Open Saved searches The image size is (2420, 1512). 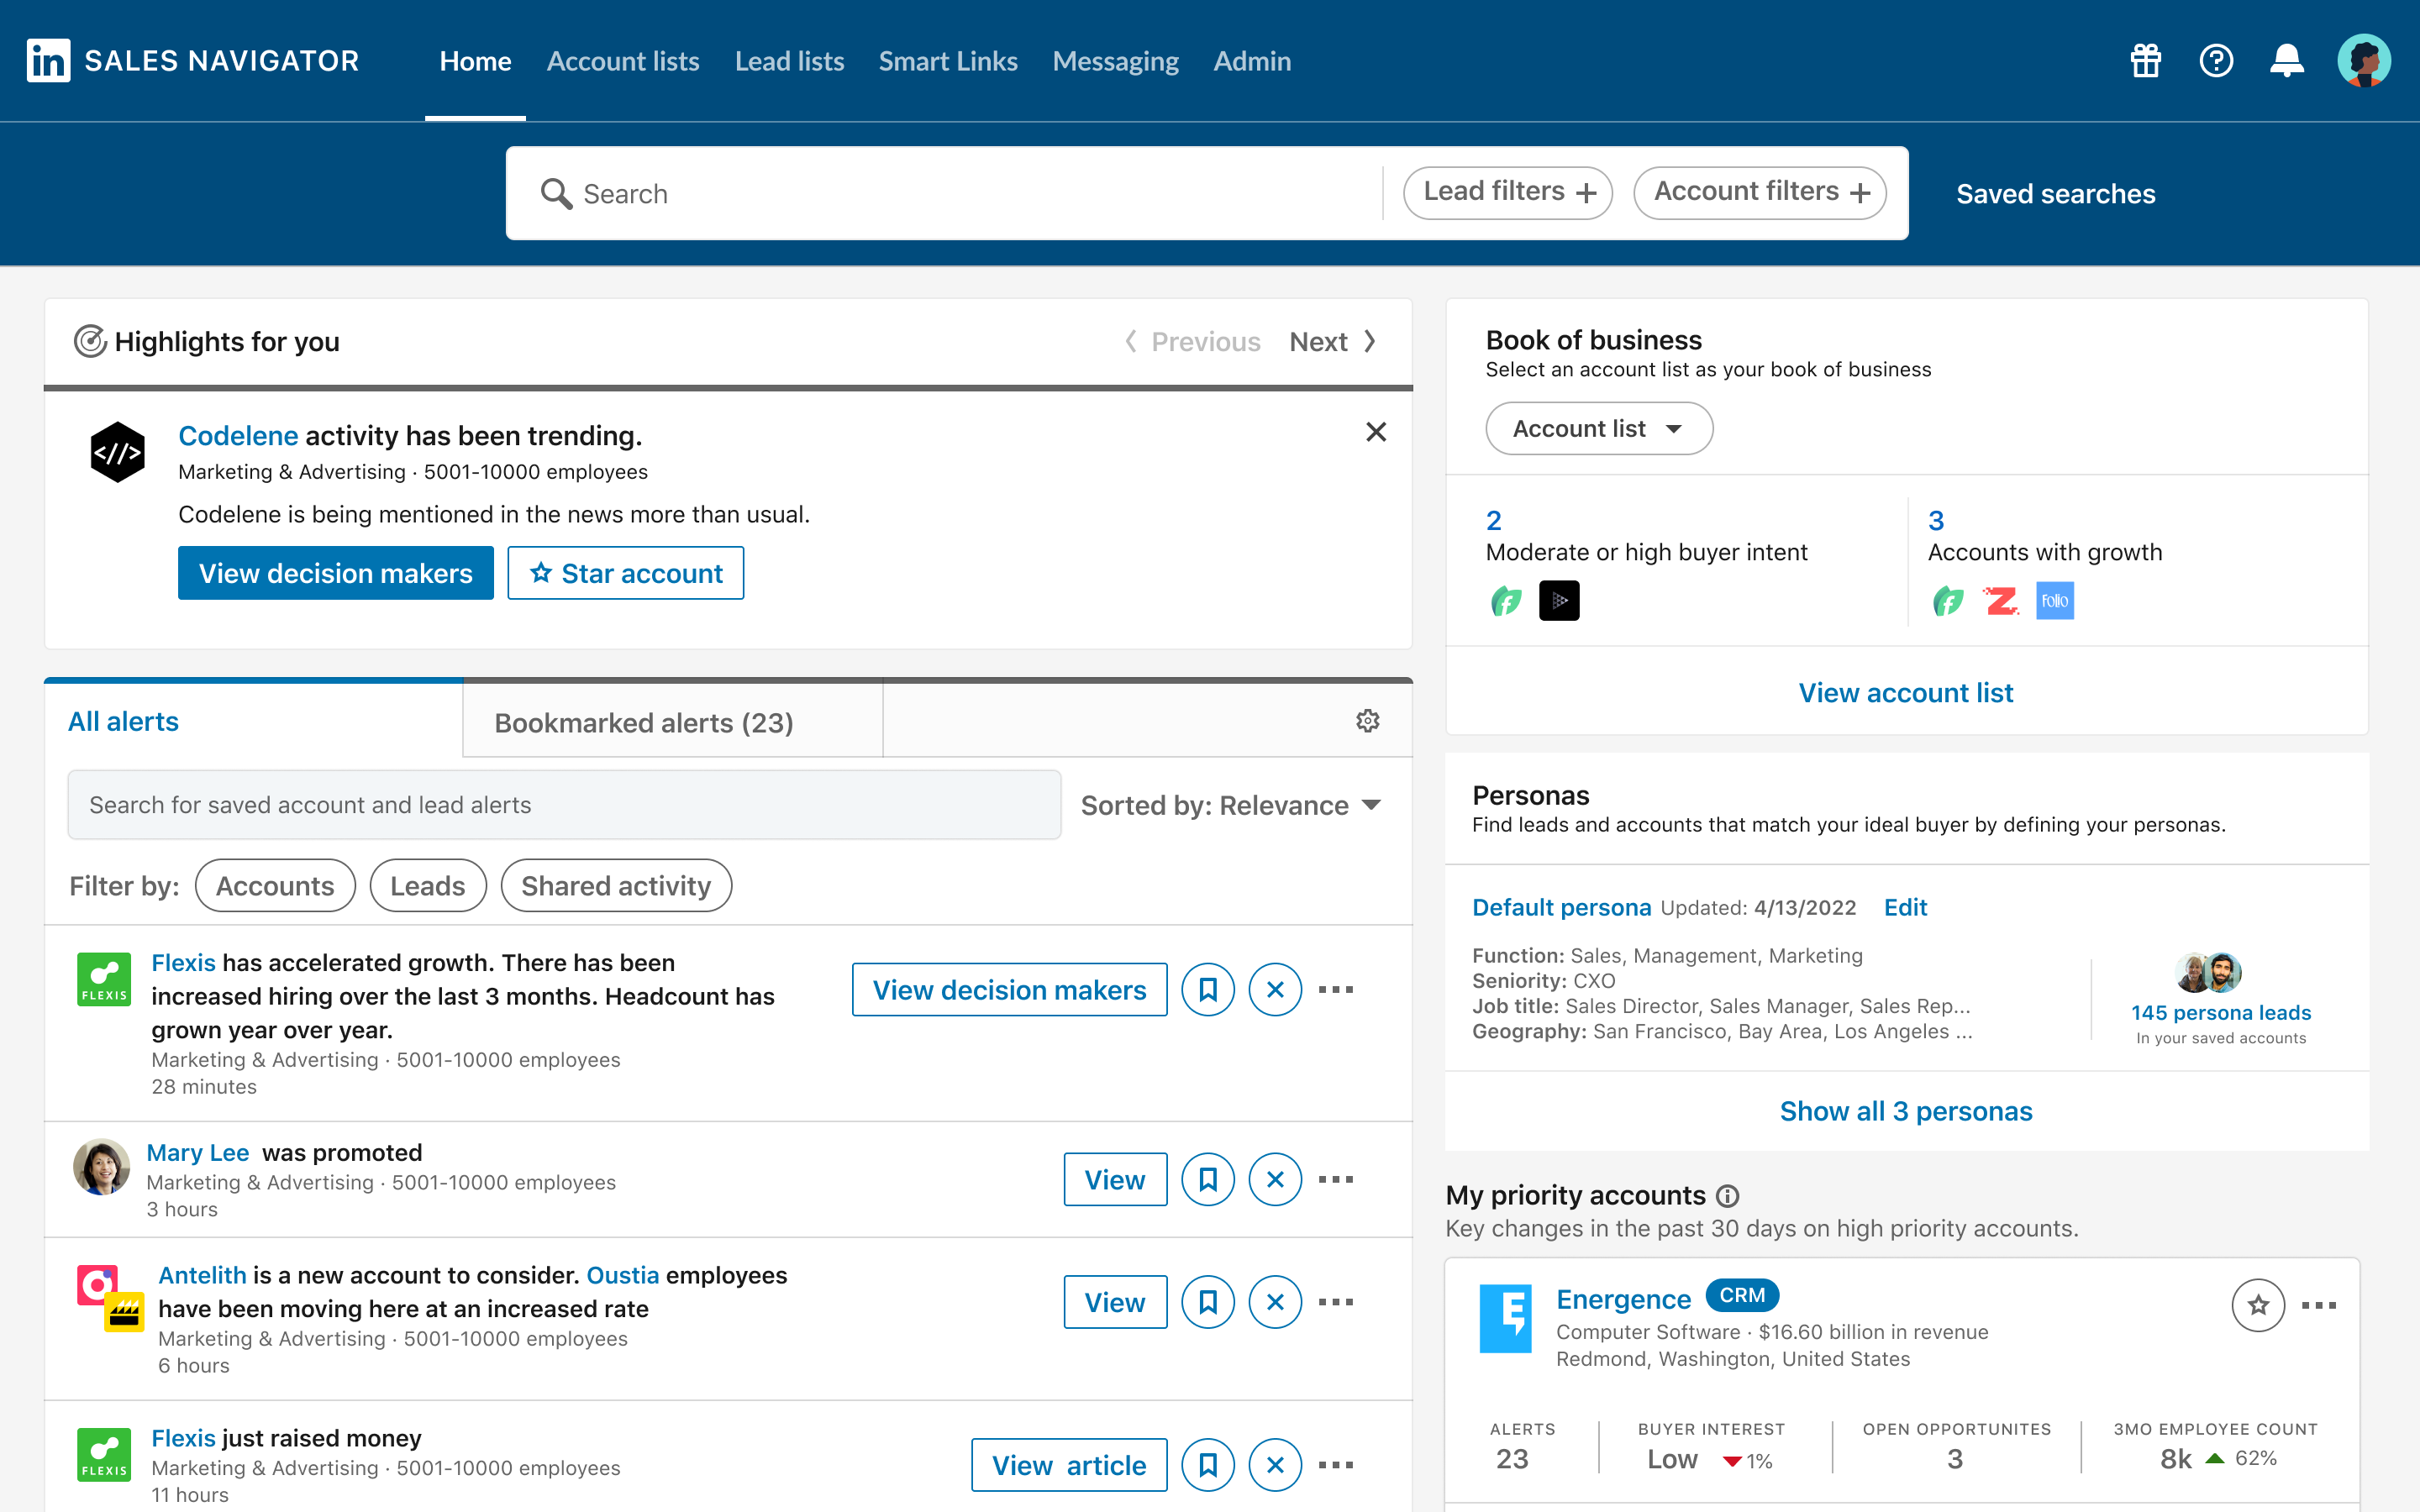coord(2055,193)
